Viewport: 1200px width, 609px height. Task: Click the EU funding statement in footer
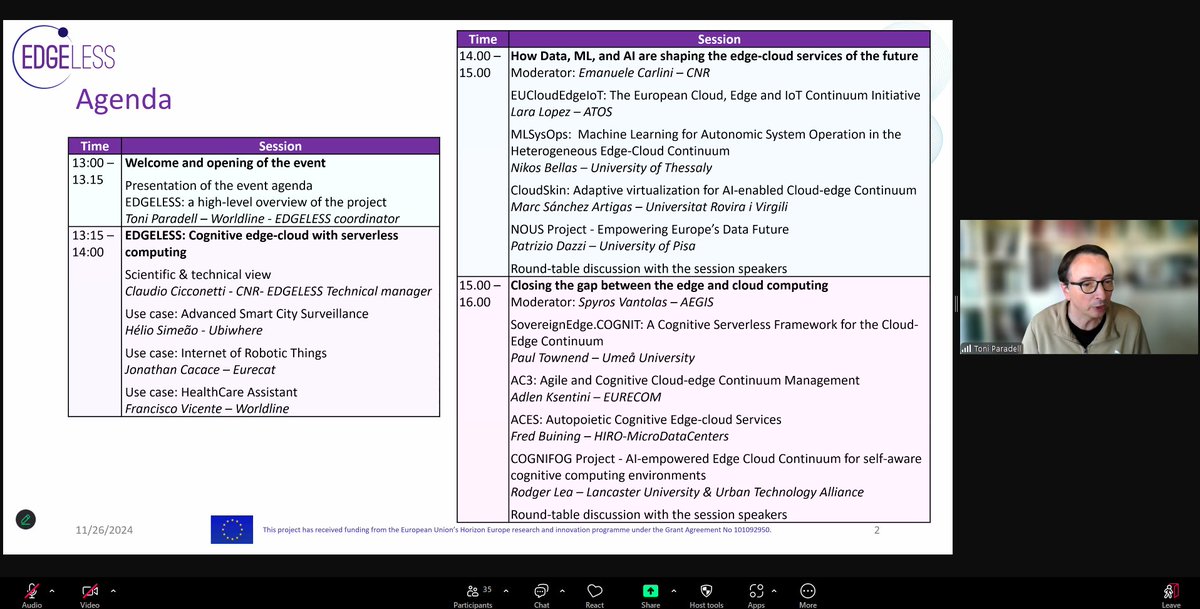click(517, 530)
